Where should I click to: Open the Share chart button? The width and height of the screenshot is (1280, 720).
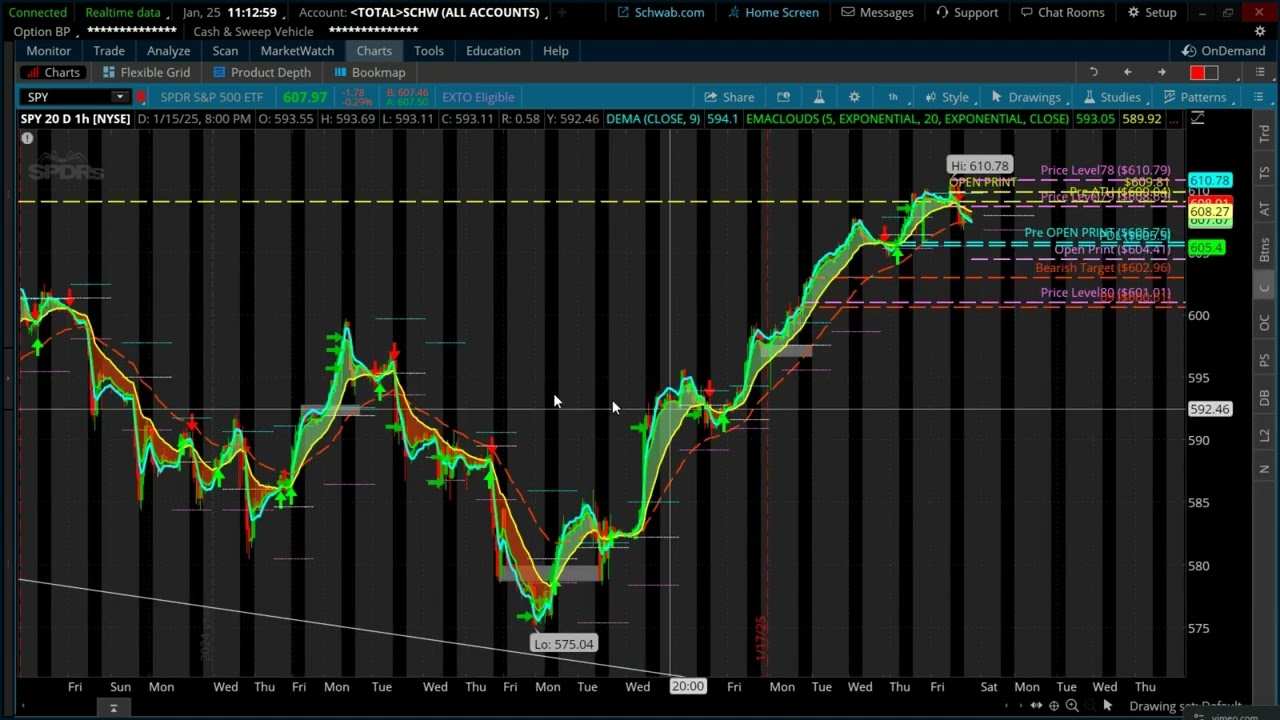[729, 97]
